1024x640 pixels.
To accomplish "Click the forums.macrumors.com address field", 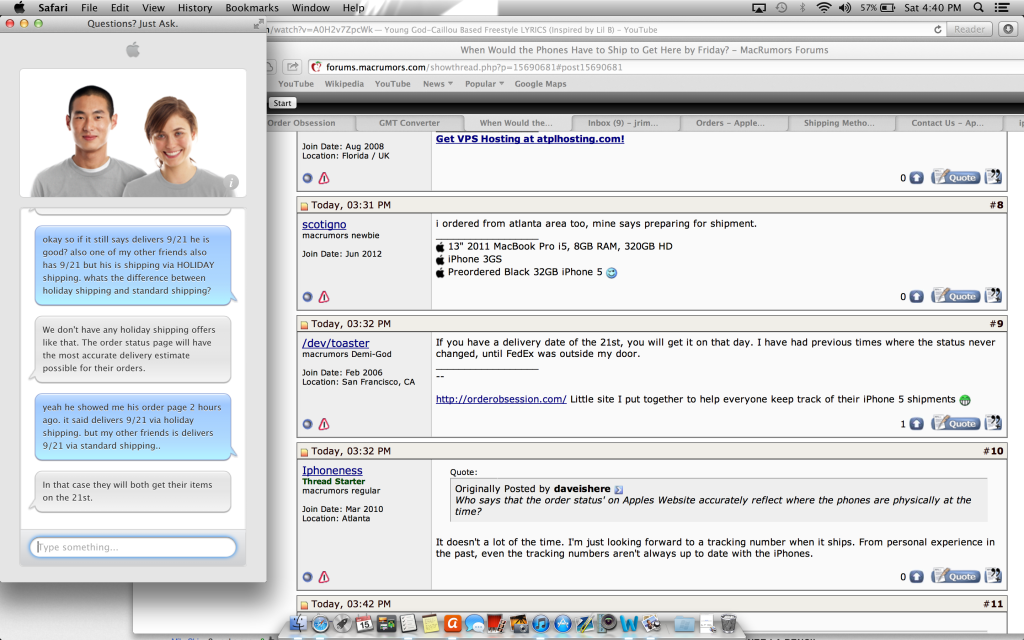I will pos(664,67).
